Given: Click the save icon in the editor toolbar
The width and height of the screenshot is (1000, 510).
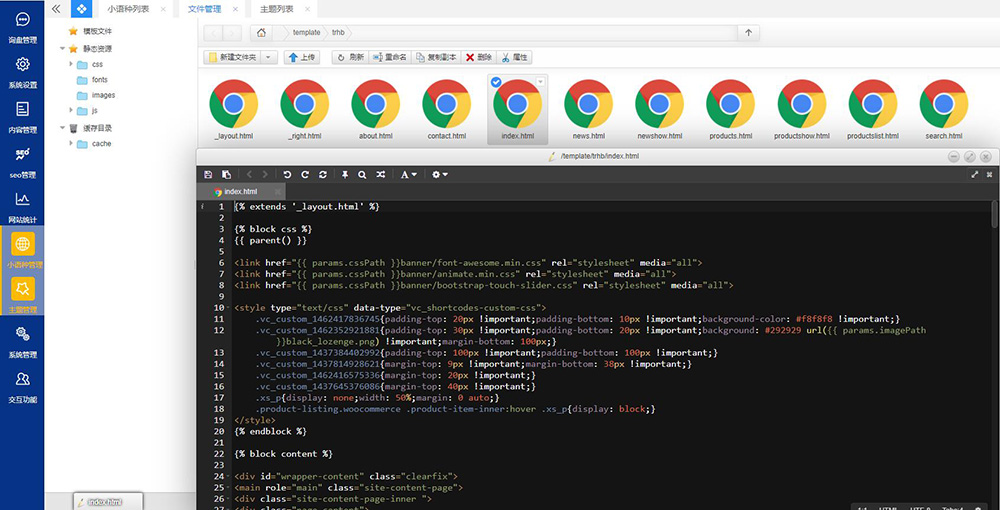Looking at the screenshot, I should coord(208,174).
